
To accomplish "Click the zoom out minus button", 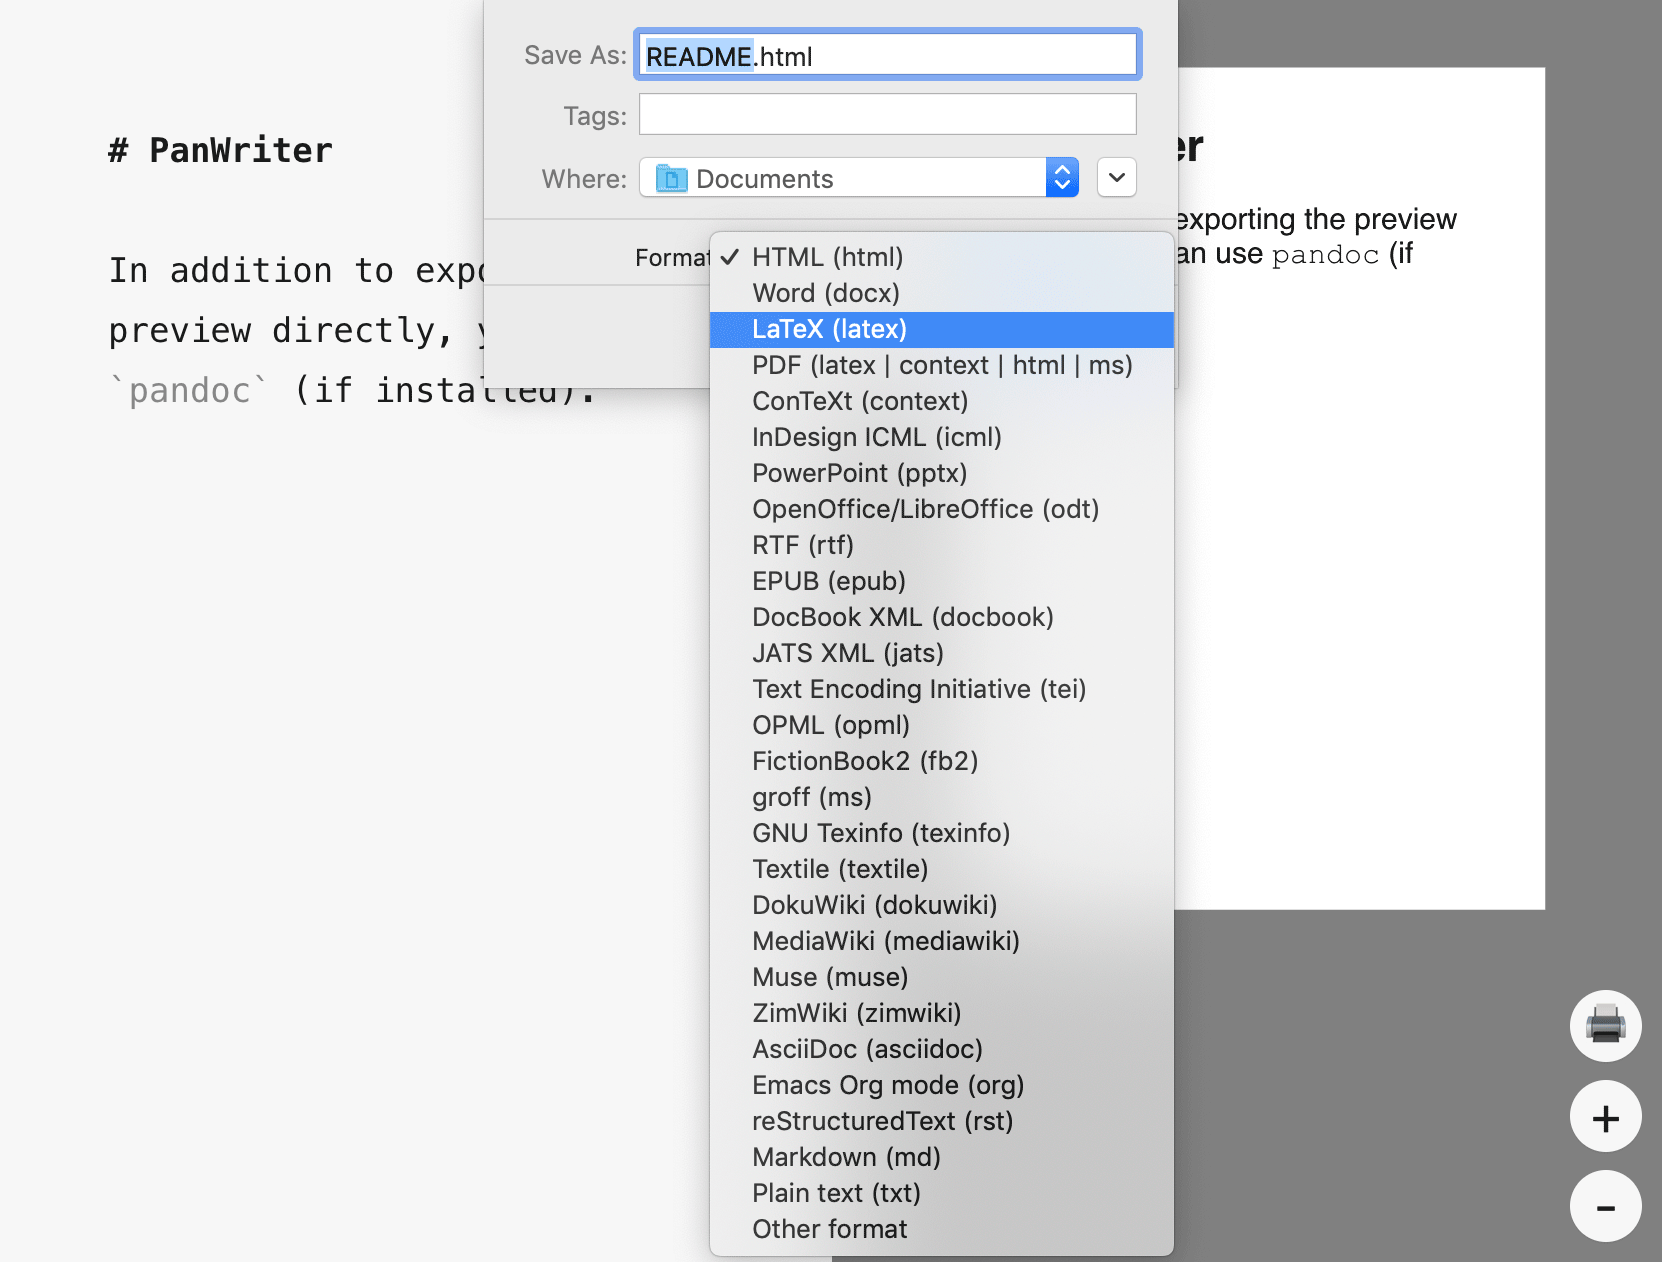I will (1605, 1207).
